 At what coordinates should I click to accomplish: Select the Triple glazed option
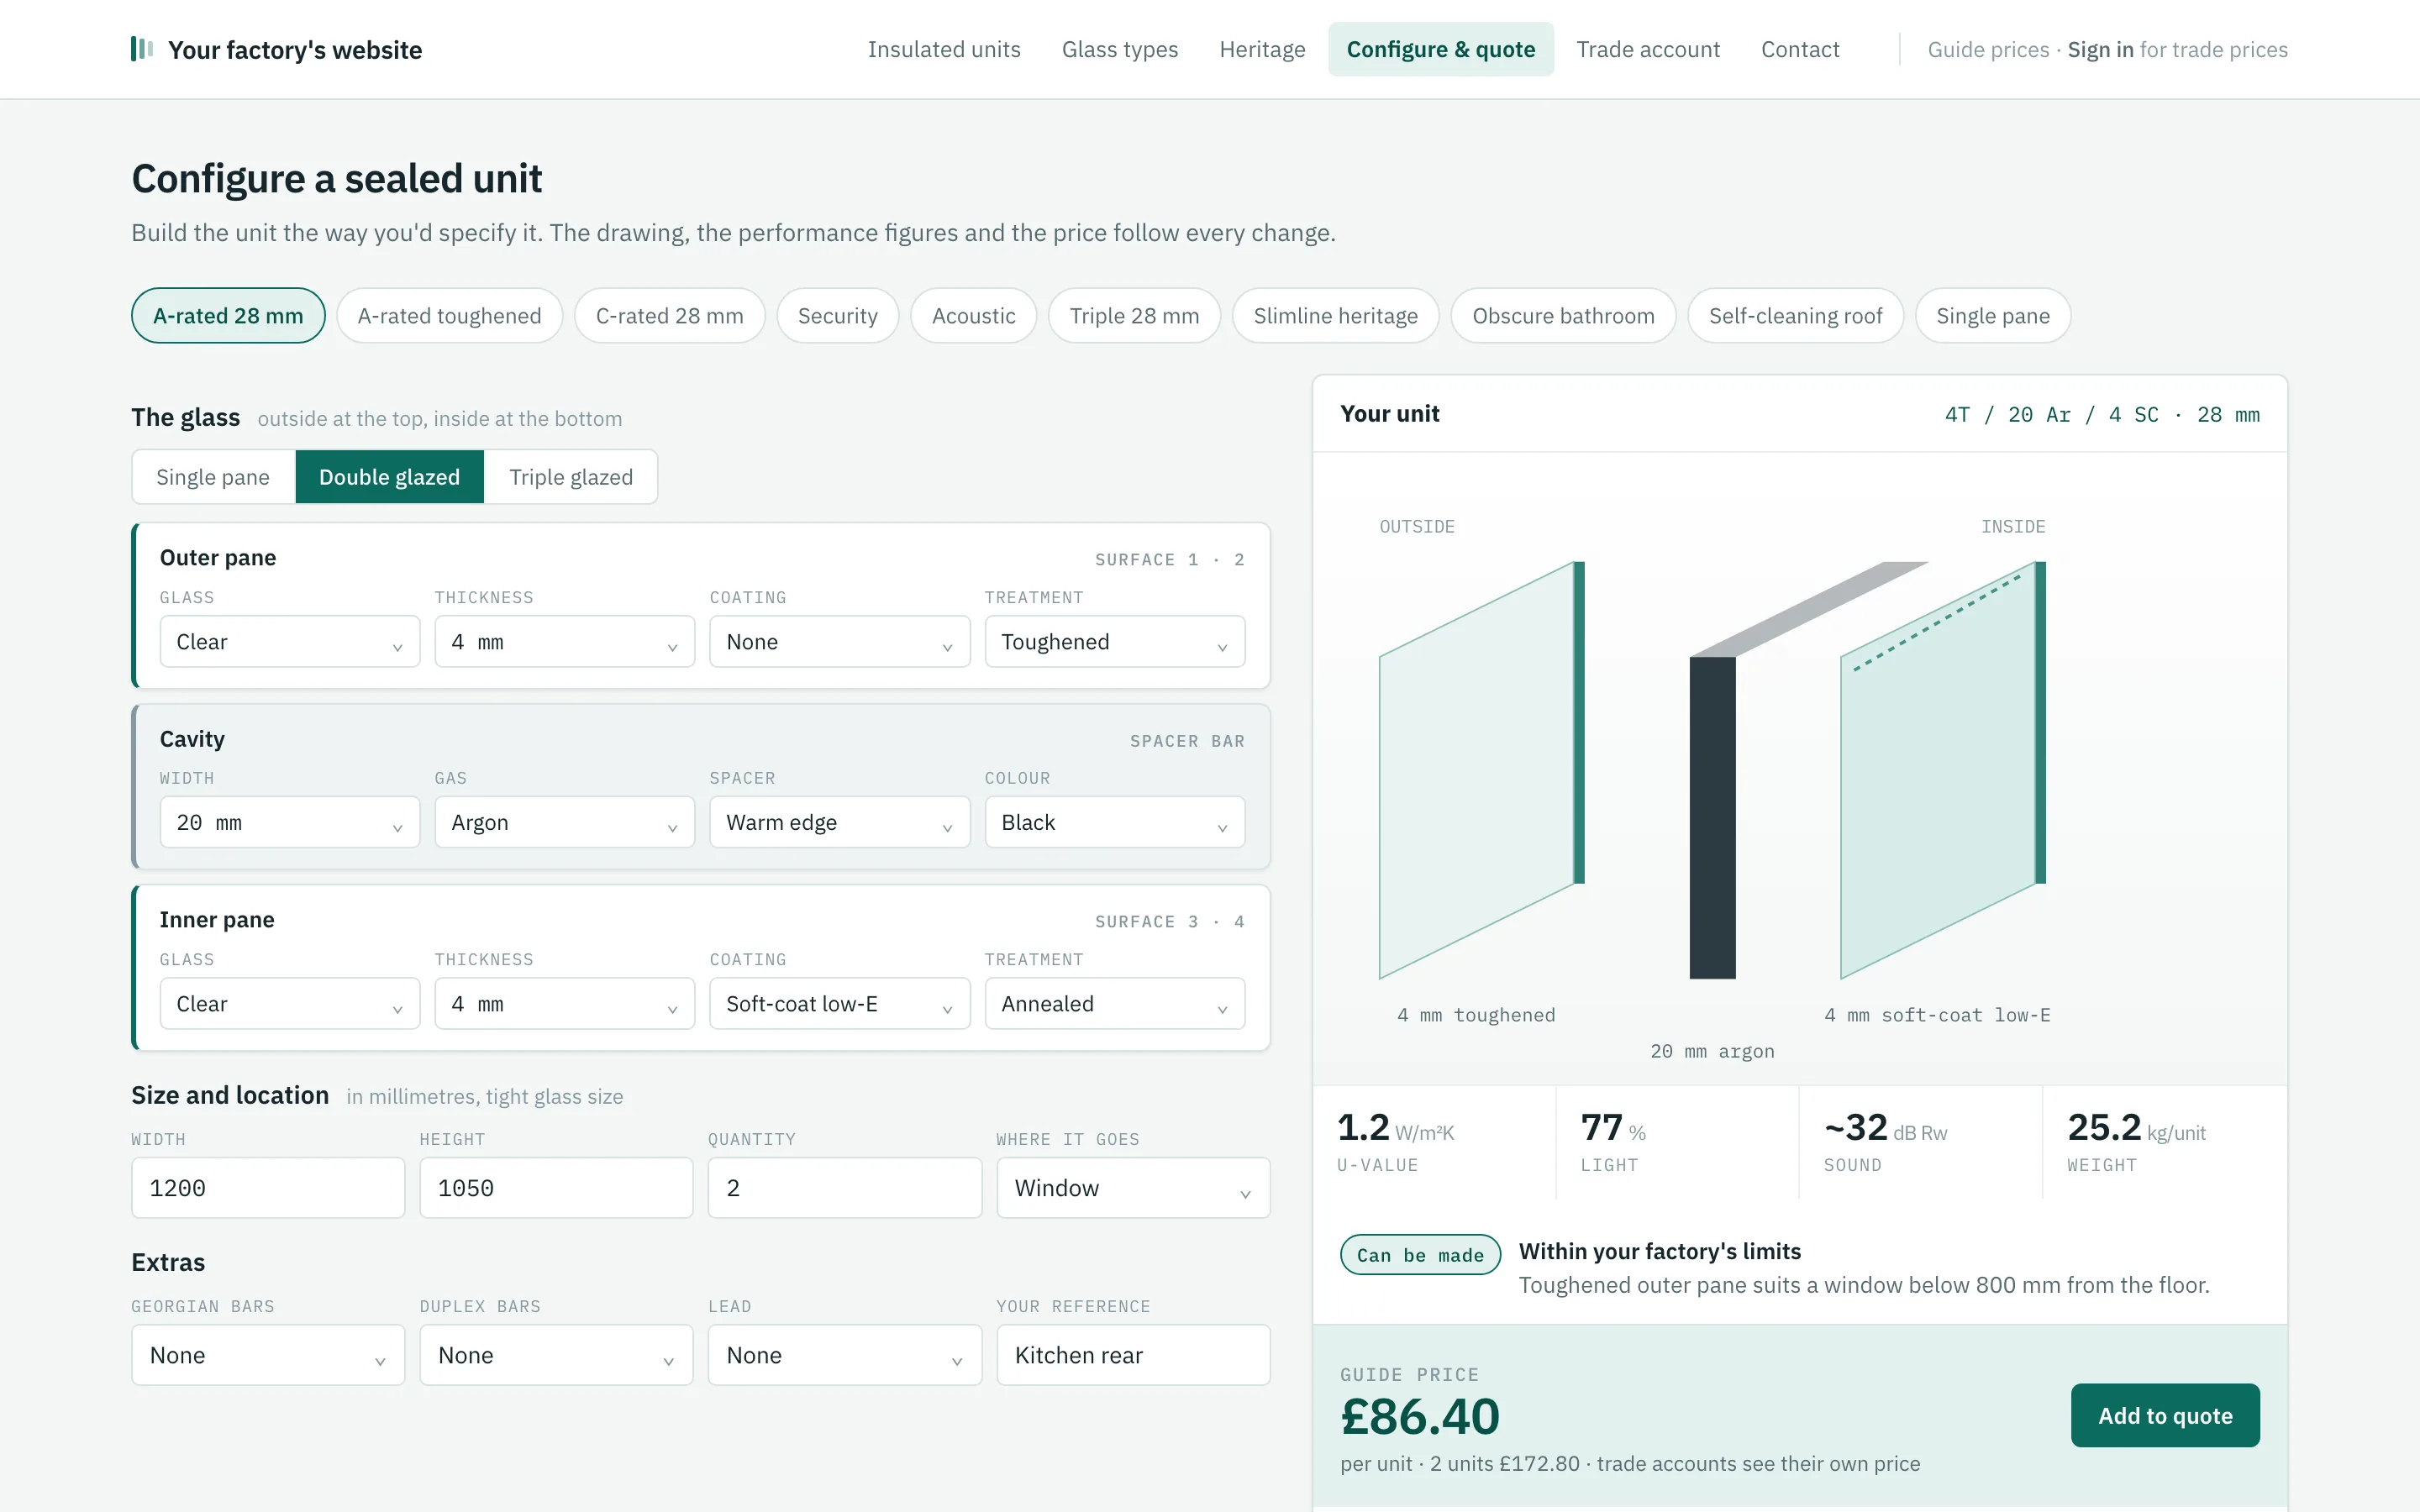[571, 477]
